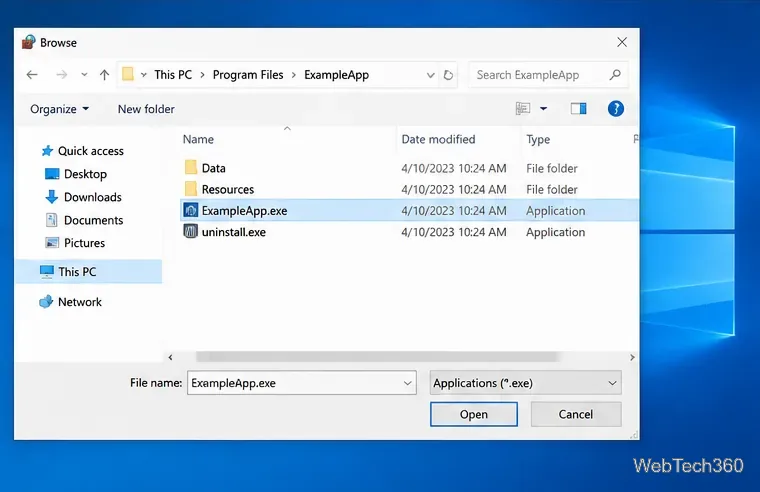This screenshot has width=760, height=492.
Task: Open Quick access in sidebar
Action: click(82, 151)
